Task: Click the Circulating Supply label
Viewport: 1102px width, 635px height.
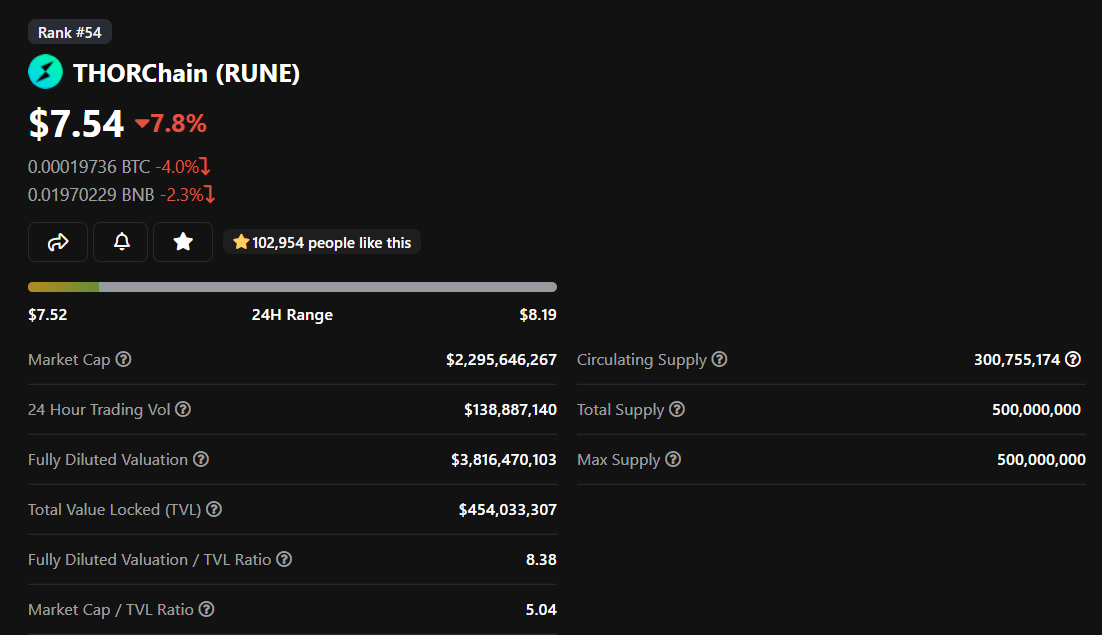Action: point(642,360)
